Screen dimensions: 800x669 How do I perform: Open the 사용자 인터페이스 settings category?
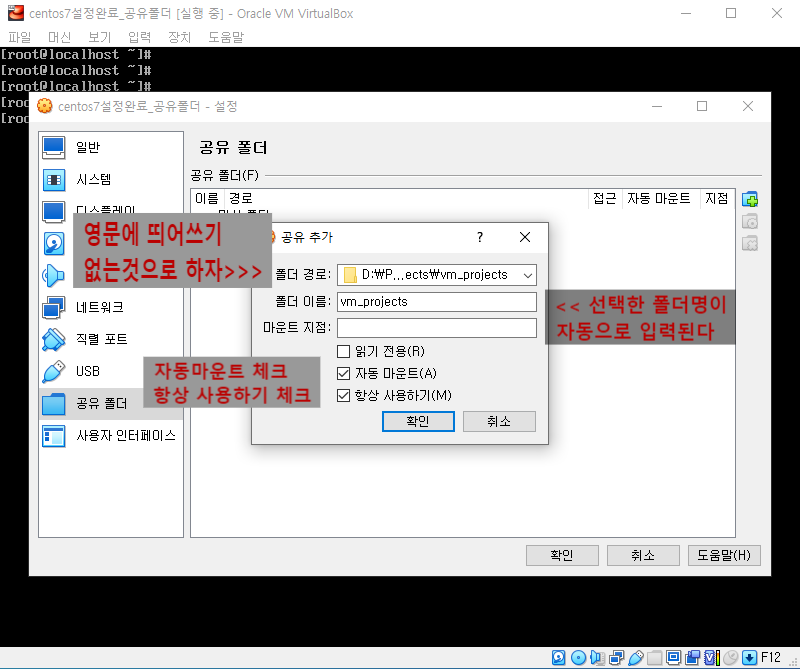111,436
